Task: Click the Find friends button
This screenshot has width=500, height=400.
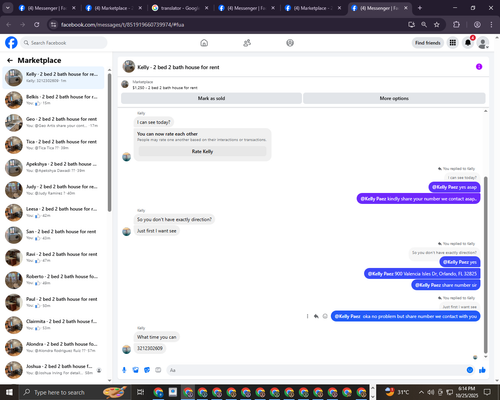Action: point(428,43)
